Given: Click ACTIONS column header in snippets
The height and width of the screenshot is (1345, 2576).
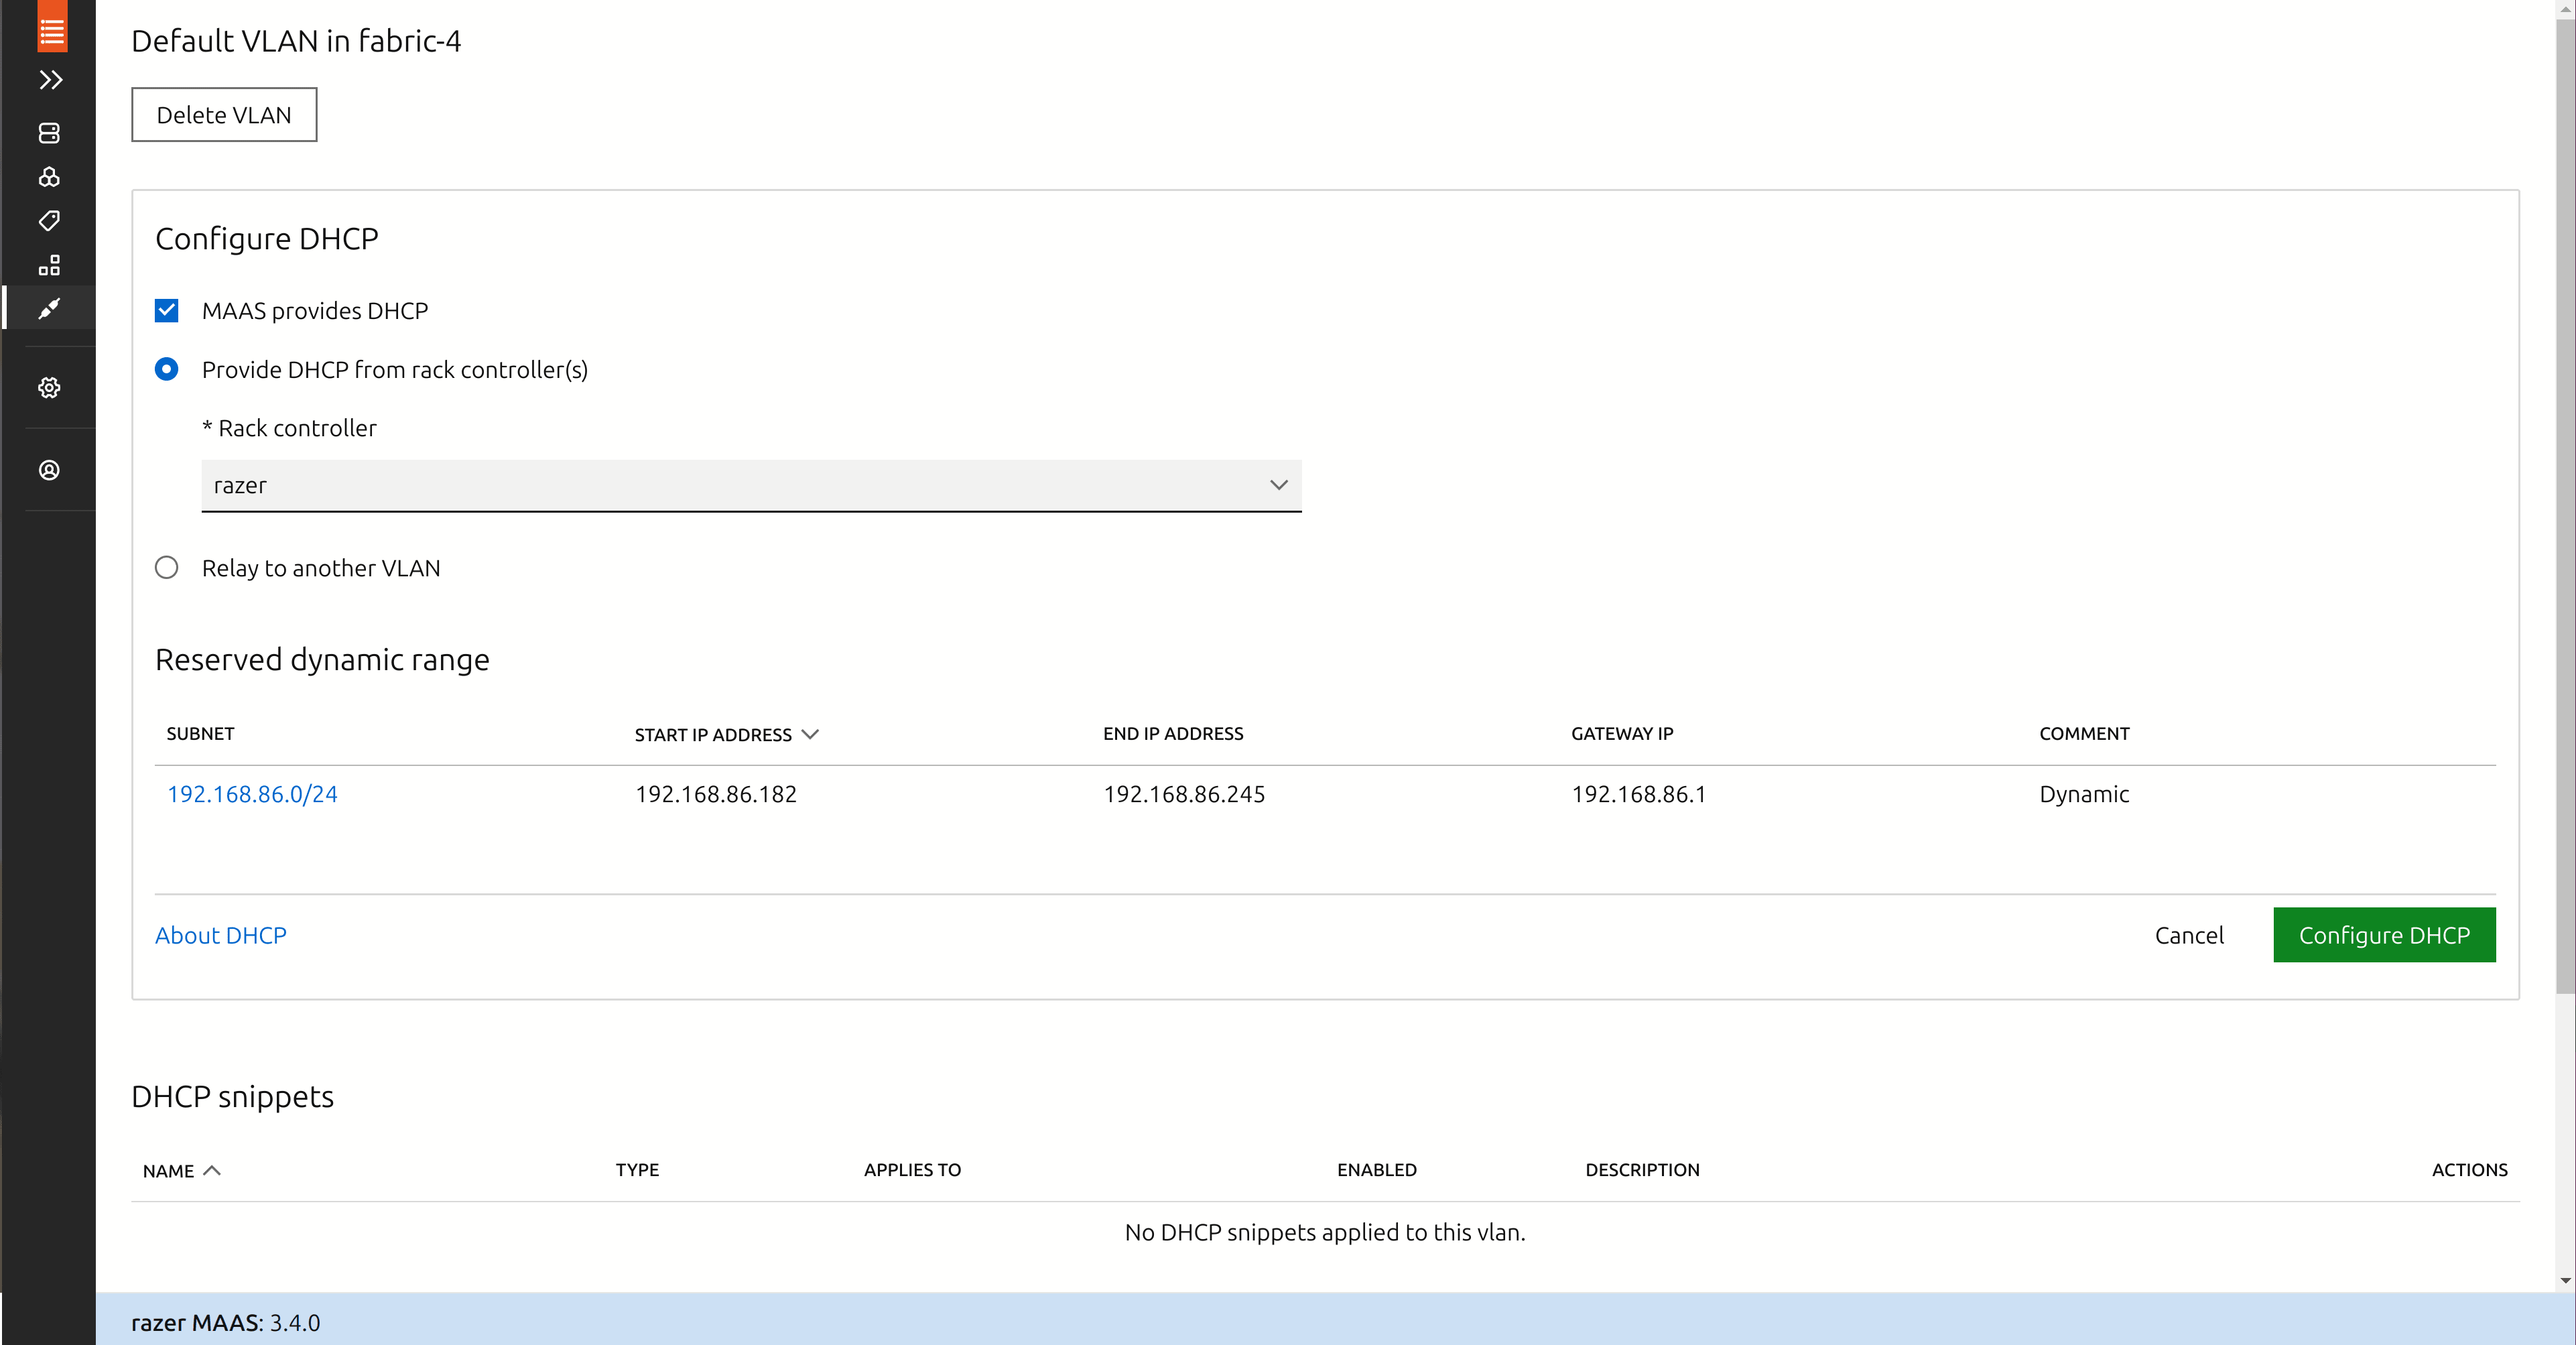Looking at the screenshot, I should coord(2469,1170).
